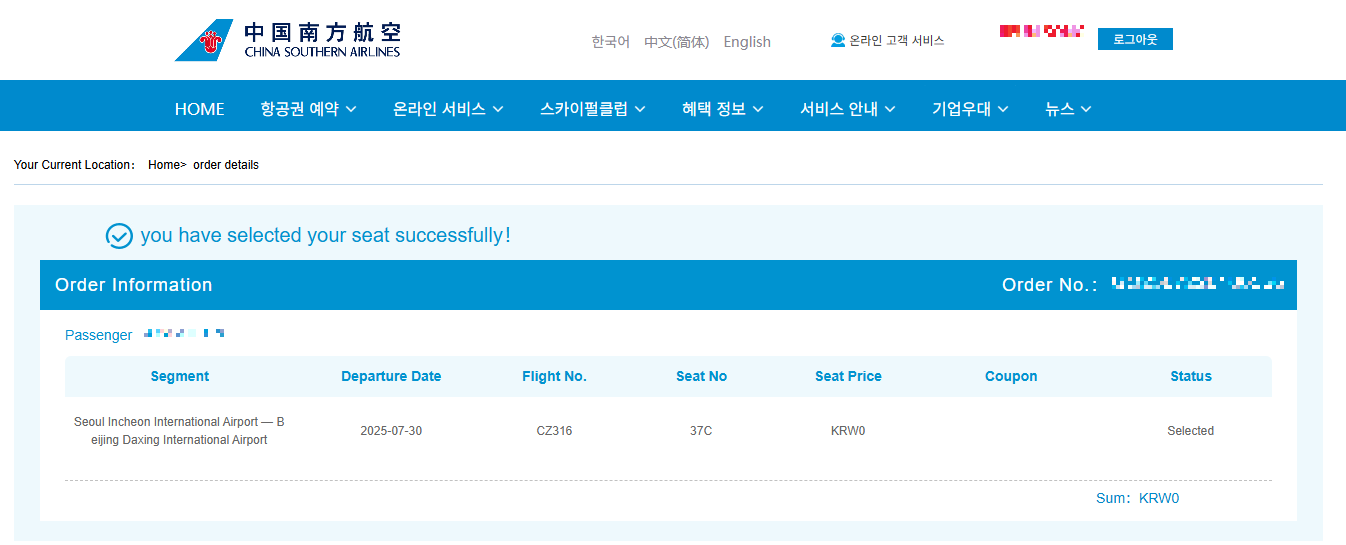Screen dimensions: 1346x545
Task: Expand chevron beside 기업우대
Action: click(1003, 110)
